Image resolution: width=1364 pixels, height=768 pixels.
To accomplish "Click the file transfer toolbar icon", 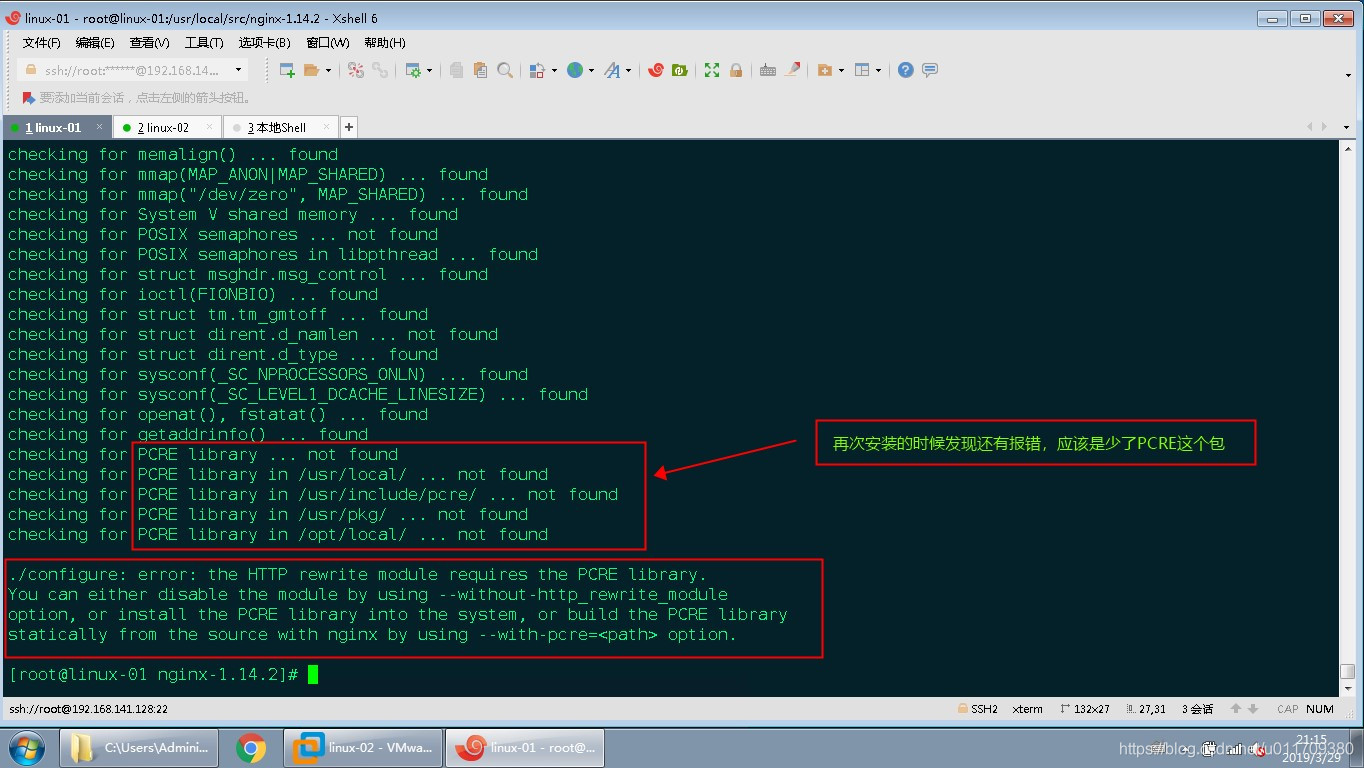I will pyautogui.click(x=537, y=70).
